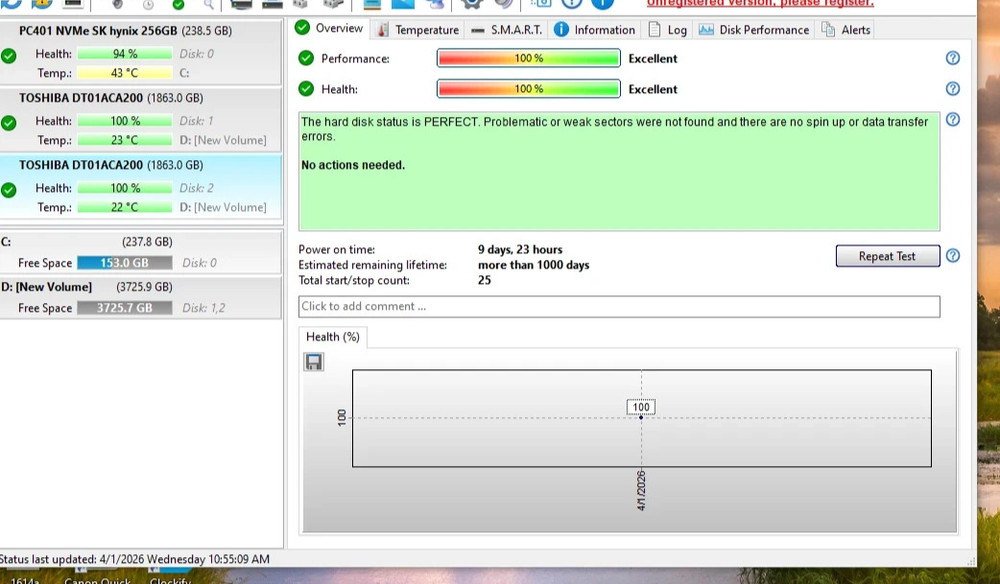The image size is (1000, 584).
Task: Click 'Disk: 1,2' label under D: volume
Action: pyautogui.click(x=203, y=308)
